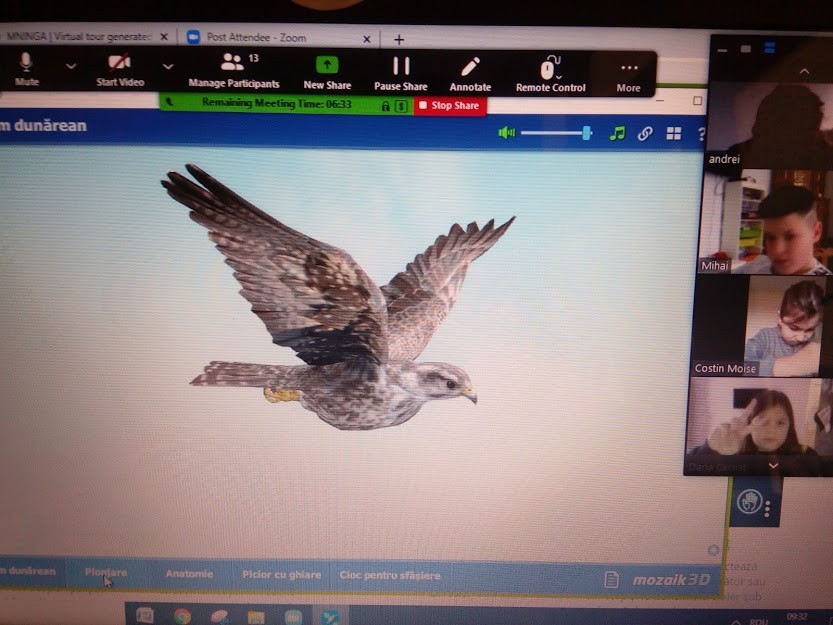This screenshot has width=833, height=625.
Task: Click the red Stop Share button
Action: (x=450, y=105)
